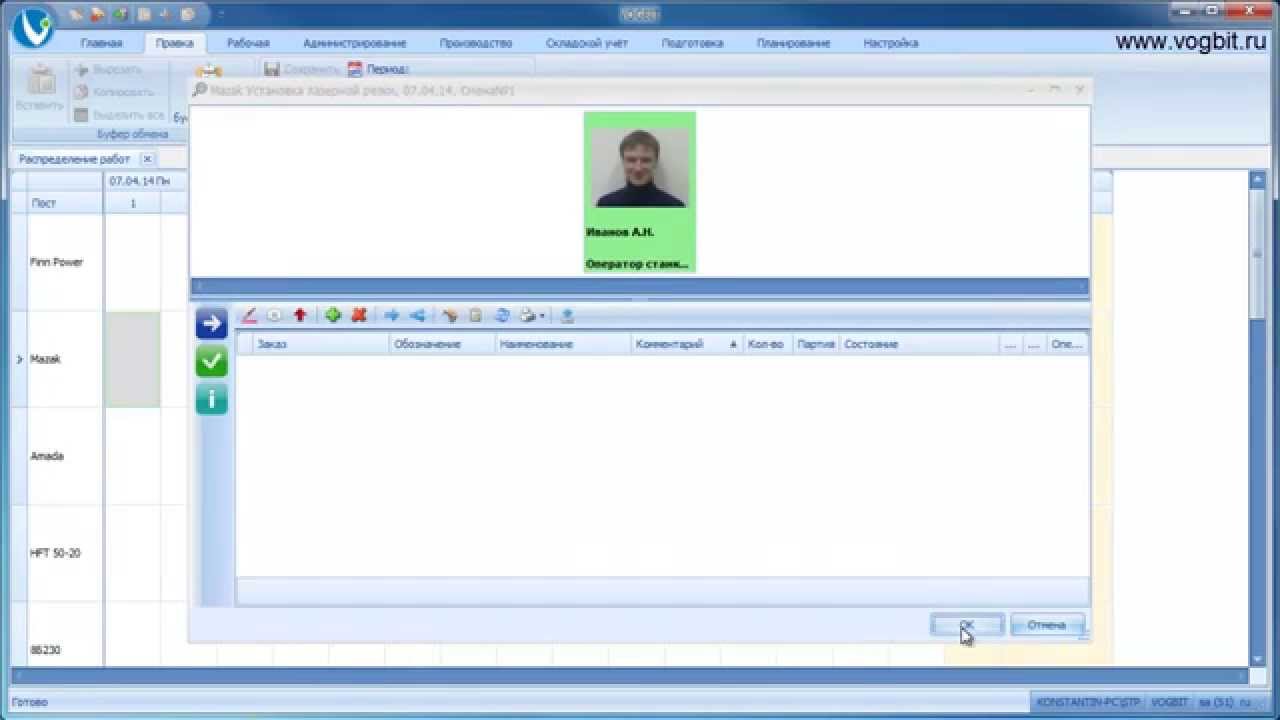Viewport: 1280px width, 720px height.
Task: Click the clipboard icon in the dialog toolbar
Action: point(476,315)
